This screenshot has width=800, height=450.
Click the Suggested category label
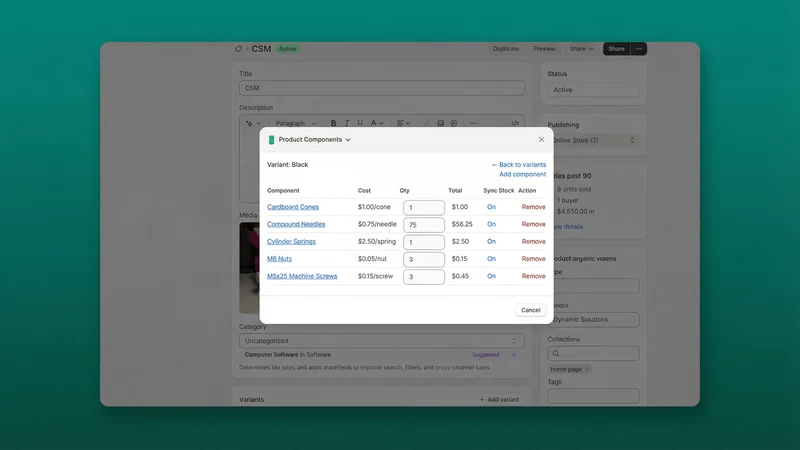(485, 355)
